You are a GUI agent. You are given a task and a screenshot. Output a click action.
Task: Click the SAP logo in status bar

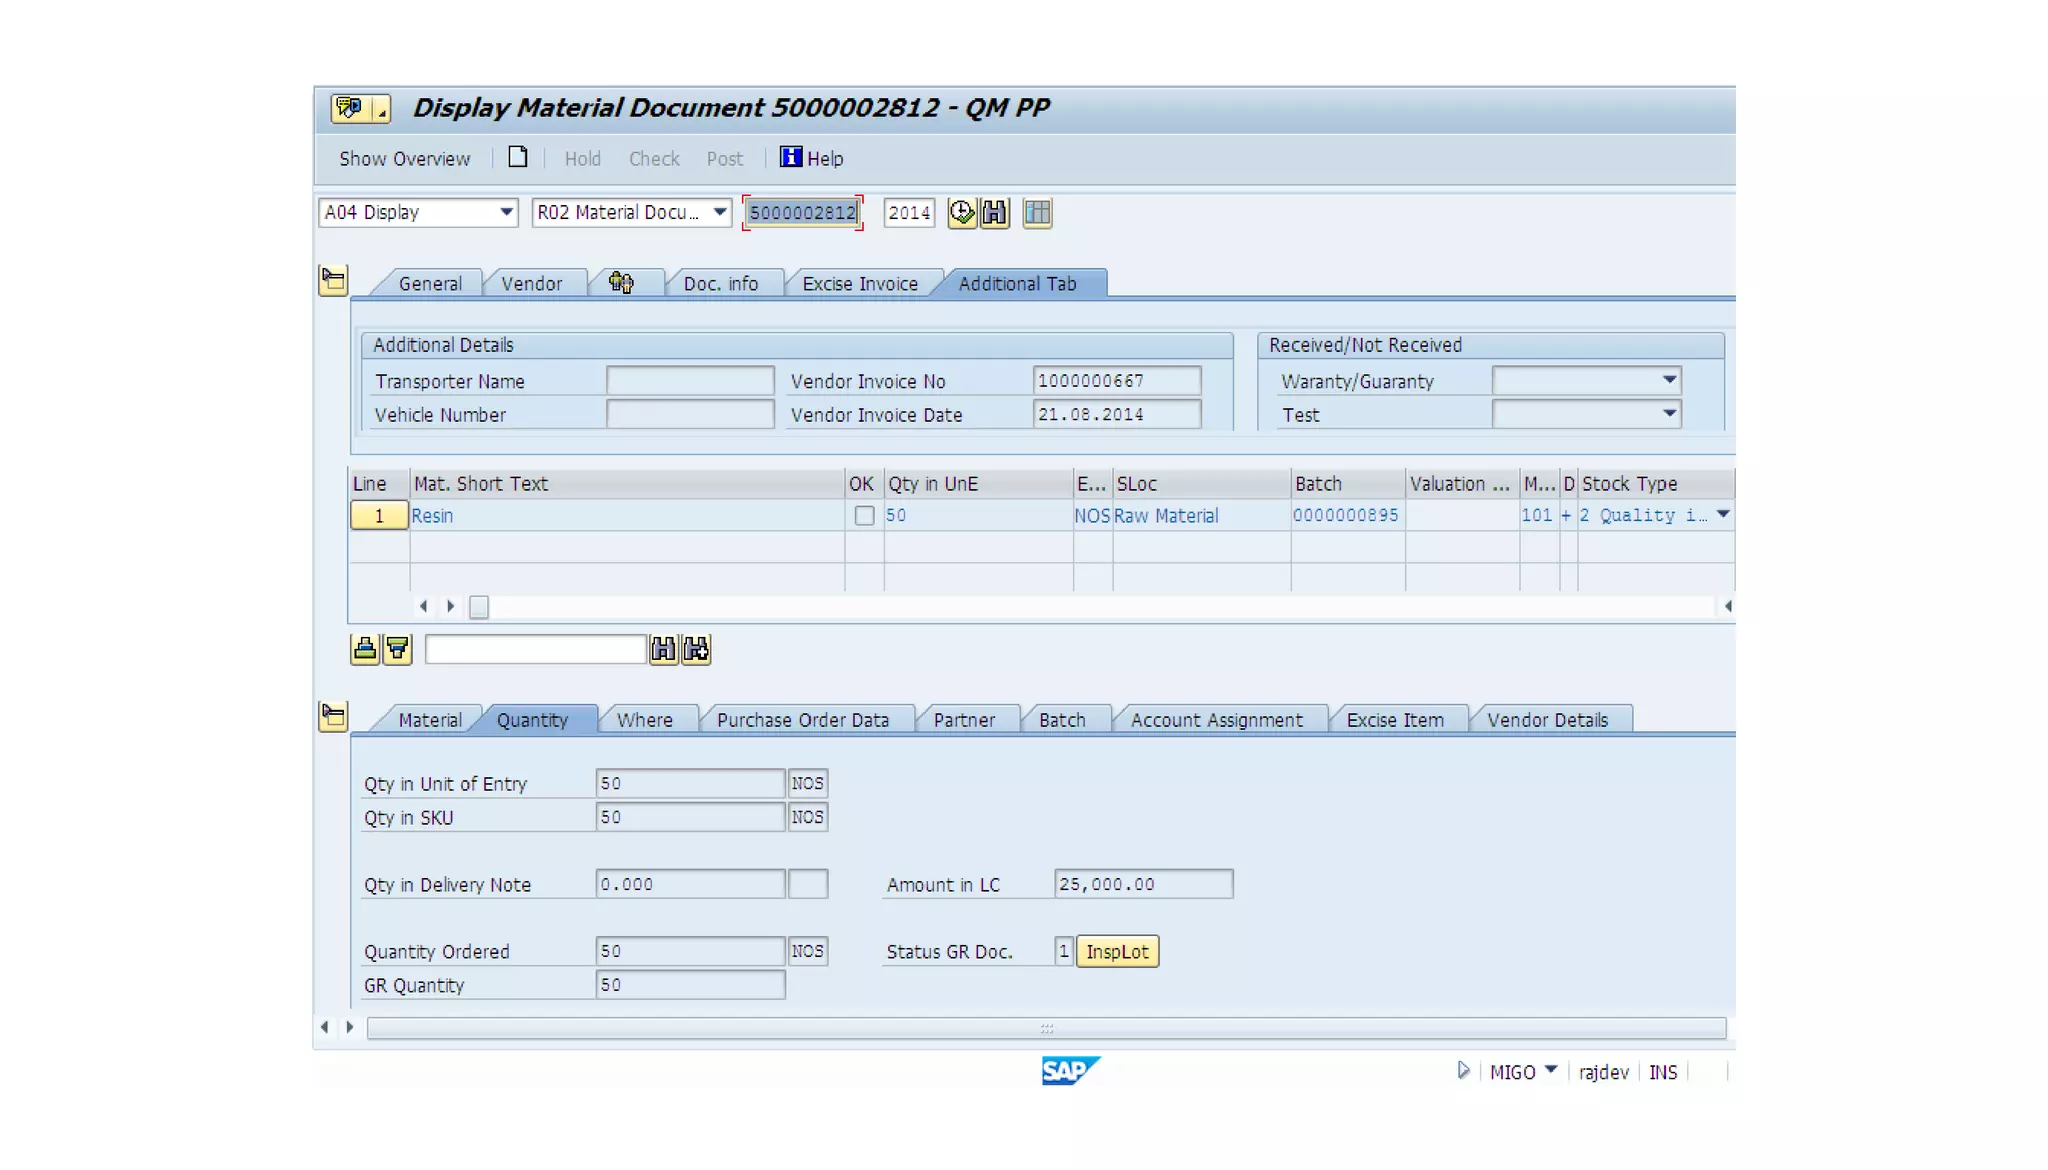click(x=1070, y=1070)
